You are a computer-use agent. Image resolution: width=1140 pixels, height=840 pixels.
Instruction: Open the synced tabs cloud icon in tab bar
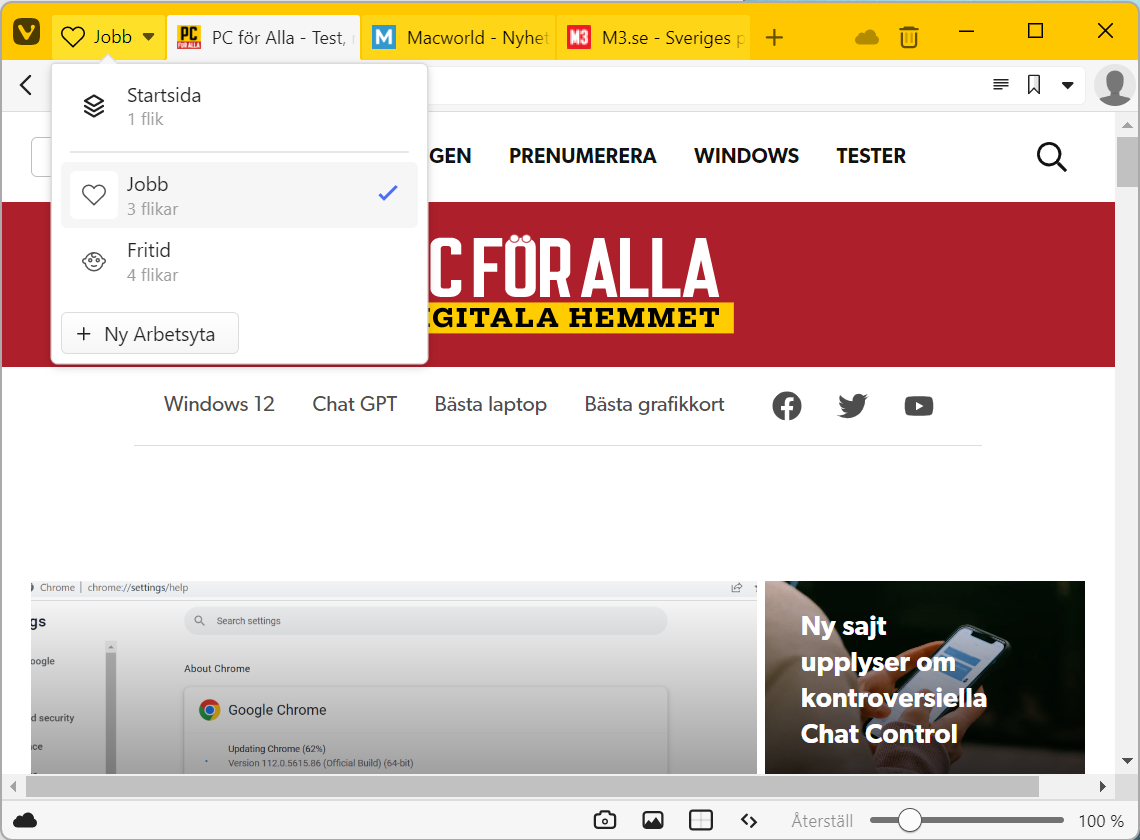(x=866, y=37)
